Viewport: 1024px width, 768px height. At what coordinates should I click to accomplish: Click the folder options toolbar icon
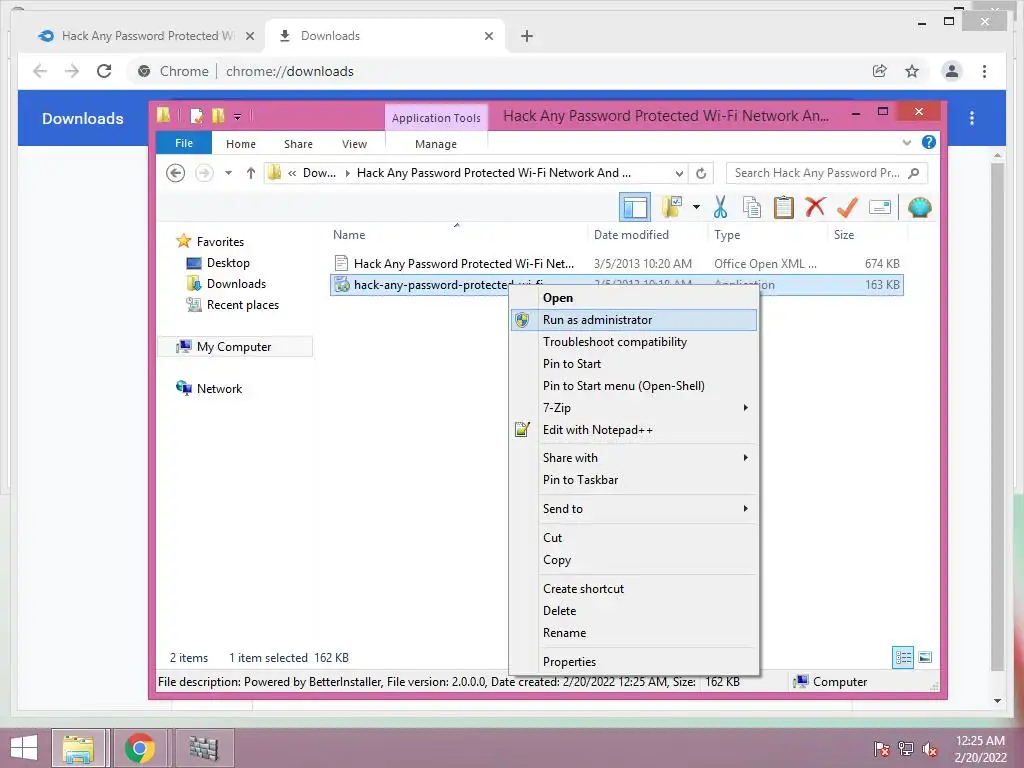[672, 208]
